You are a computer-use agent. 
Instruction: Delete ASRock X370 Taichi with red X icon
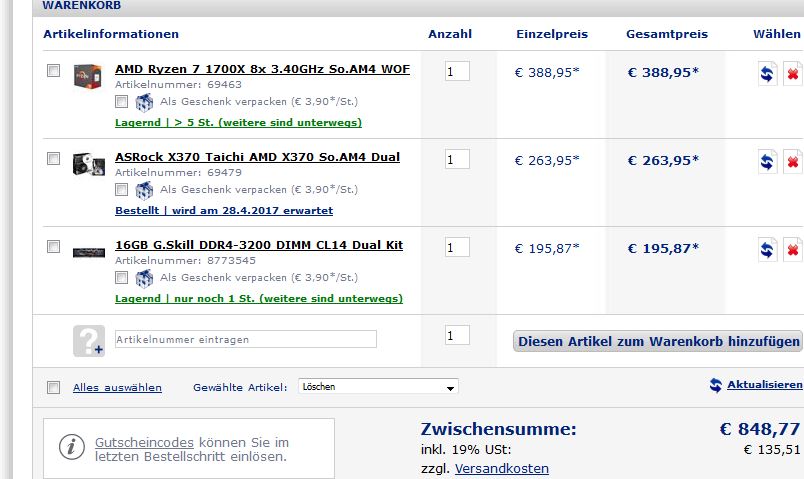pos(793,162)
